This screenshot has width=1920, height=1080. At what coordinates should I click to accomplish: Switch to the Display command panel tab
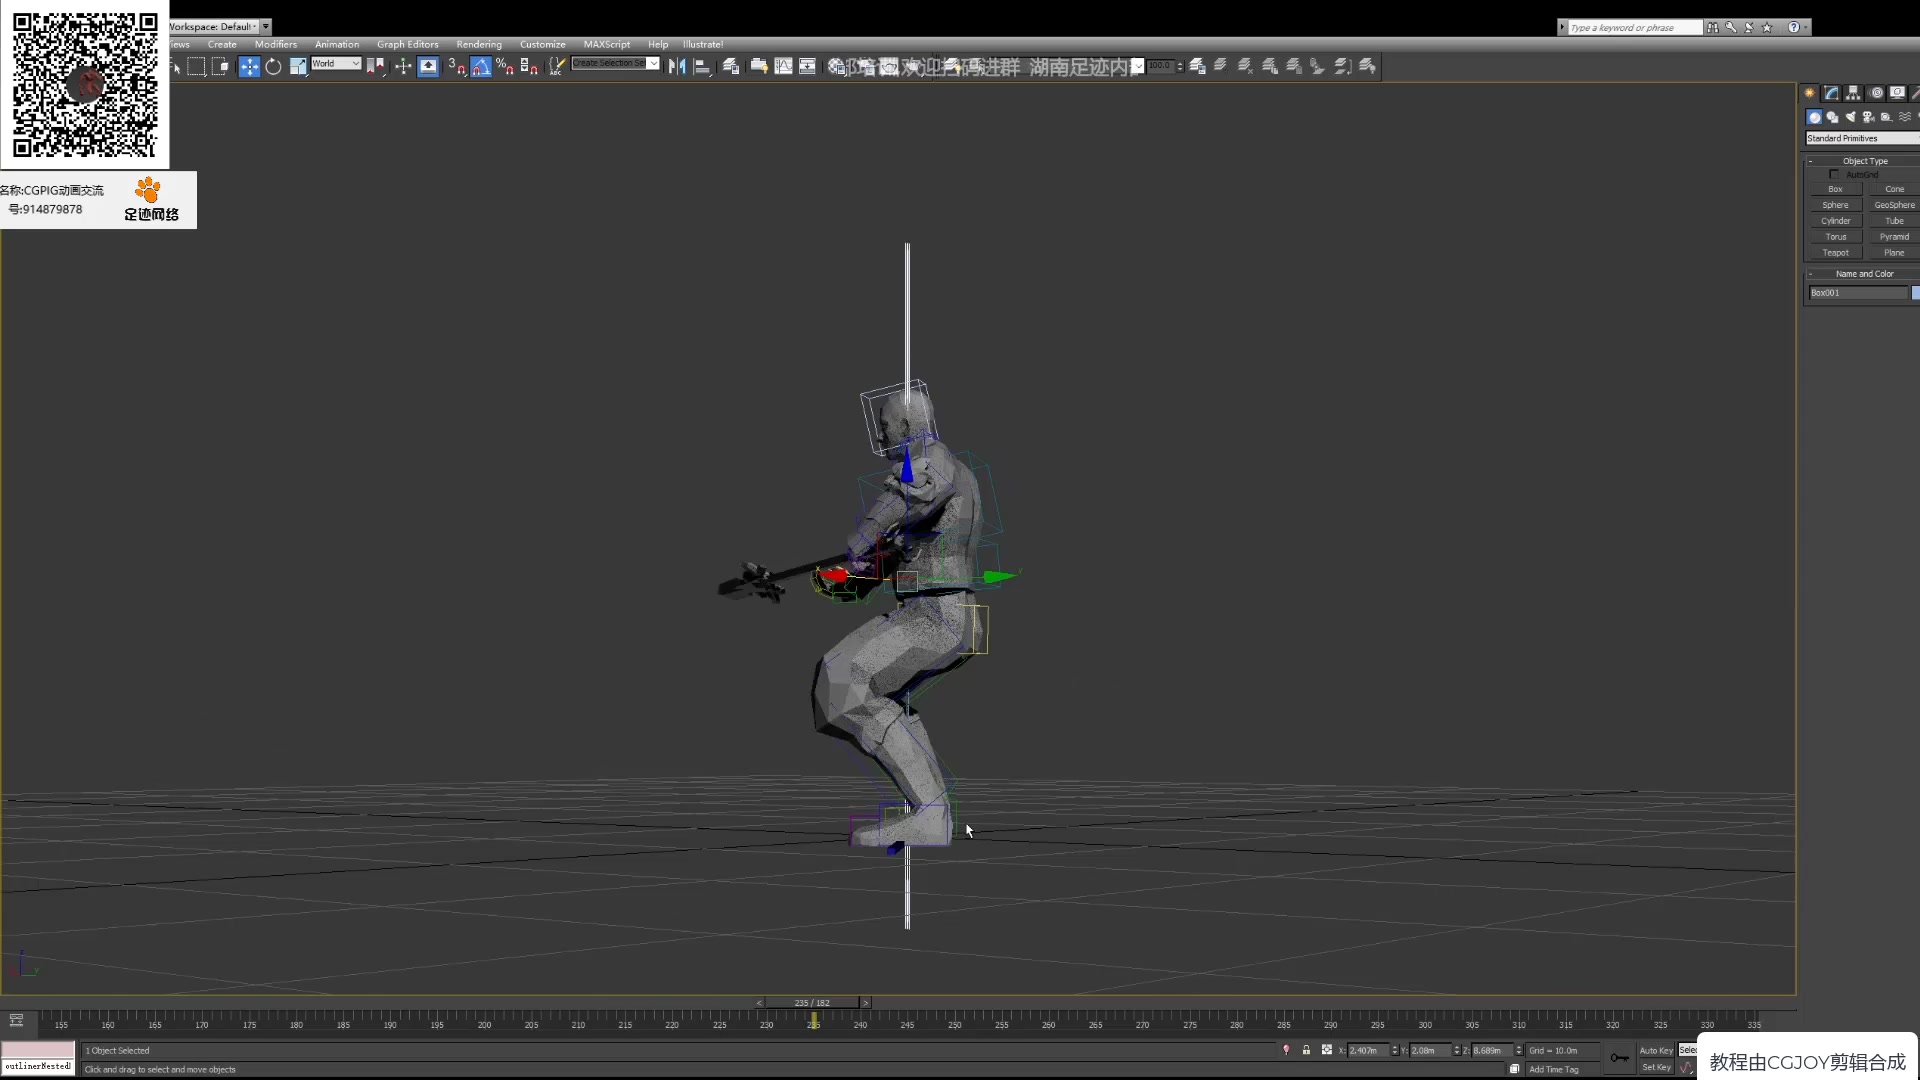[1897, 93]
